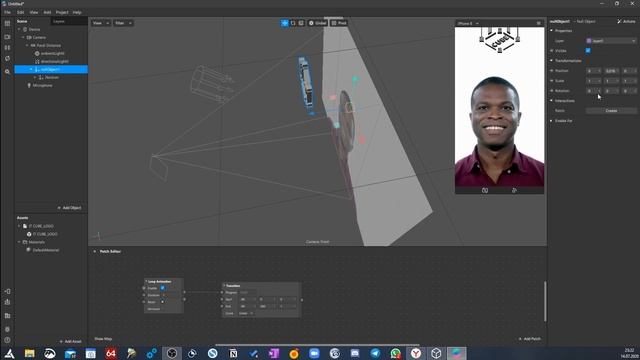640x360 pixels.
Task: Click the Add Asset button
Action: (x=70, y=341)
